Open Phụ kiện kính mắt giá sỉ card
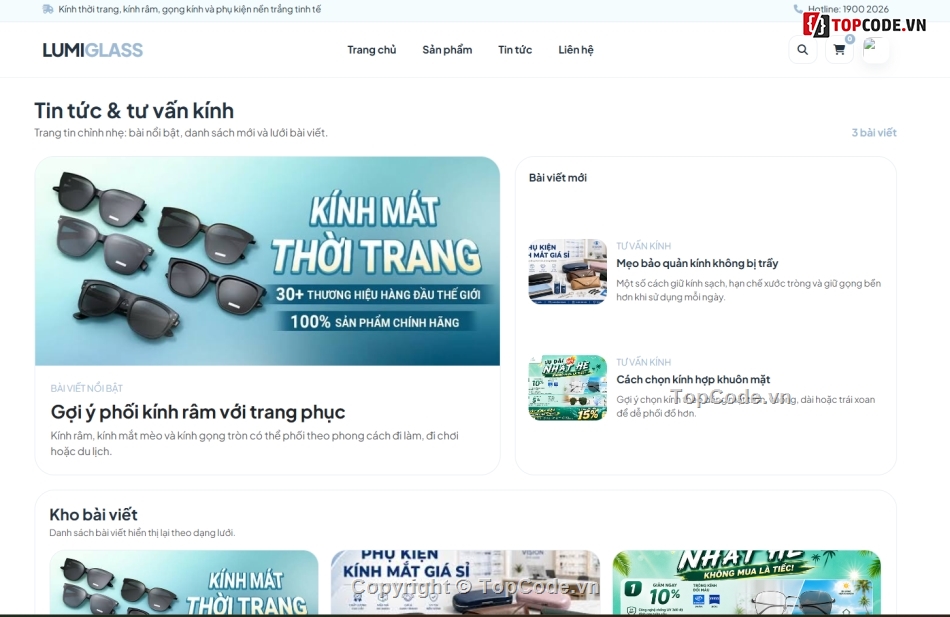 [x=465, y=582]
